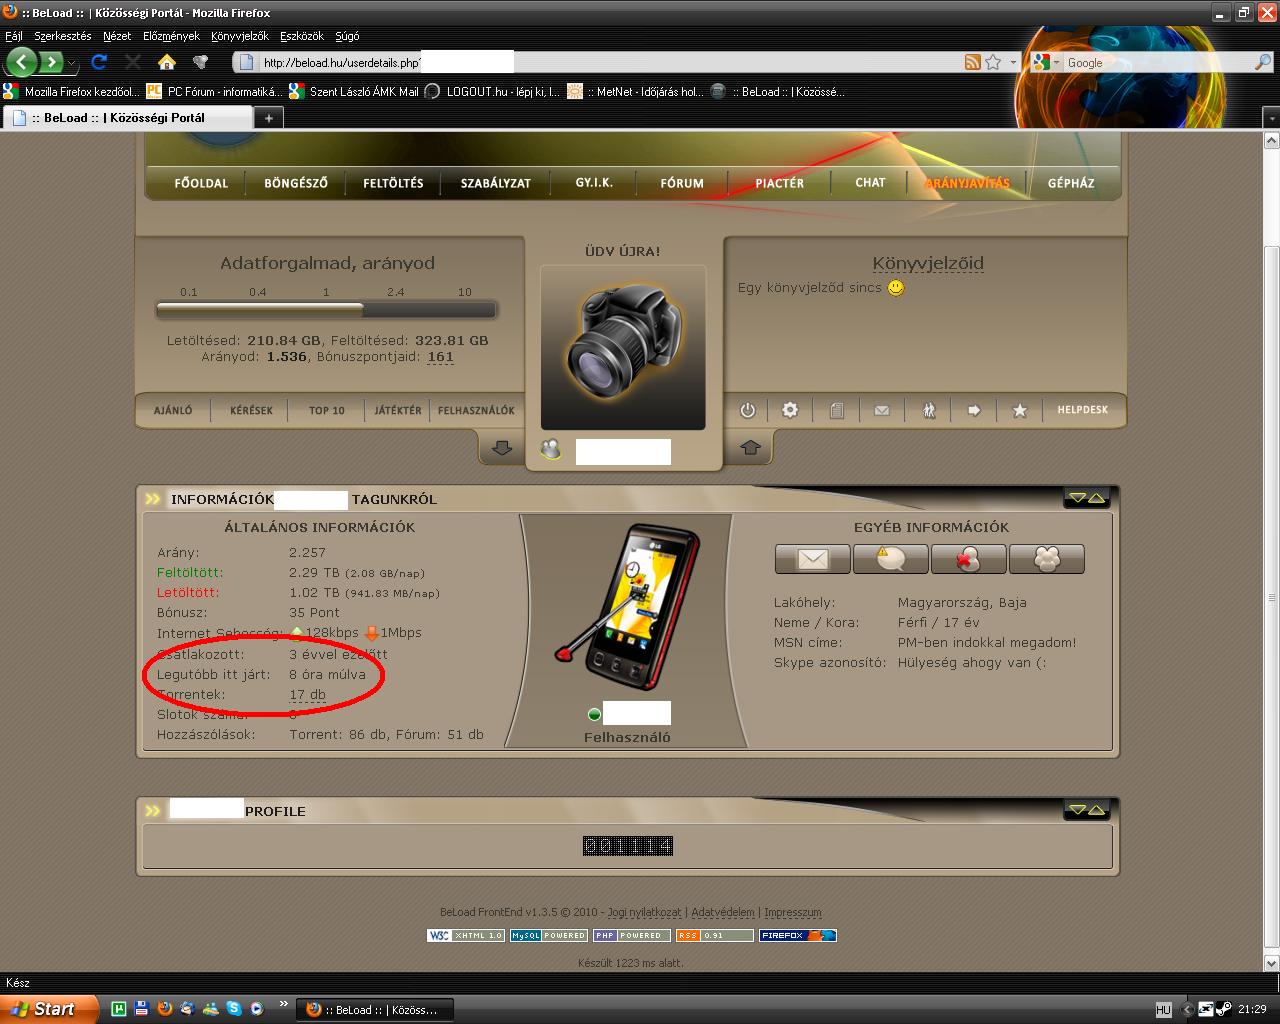Click the speech bubble warning report button
The width and height of the screenshot is (1280, 1024).
click(x=890, y=559)
